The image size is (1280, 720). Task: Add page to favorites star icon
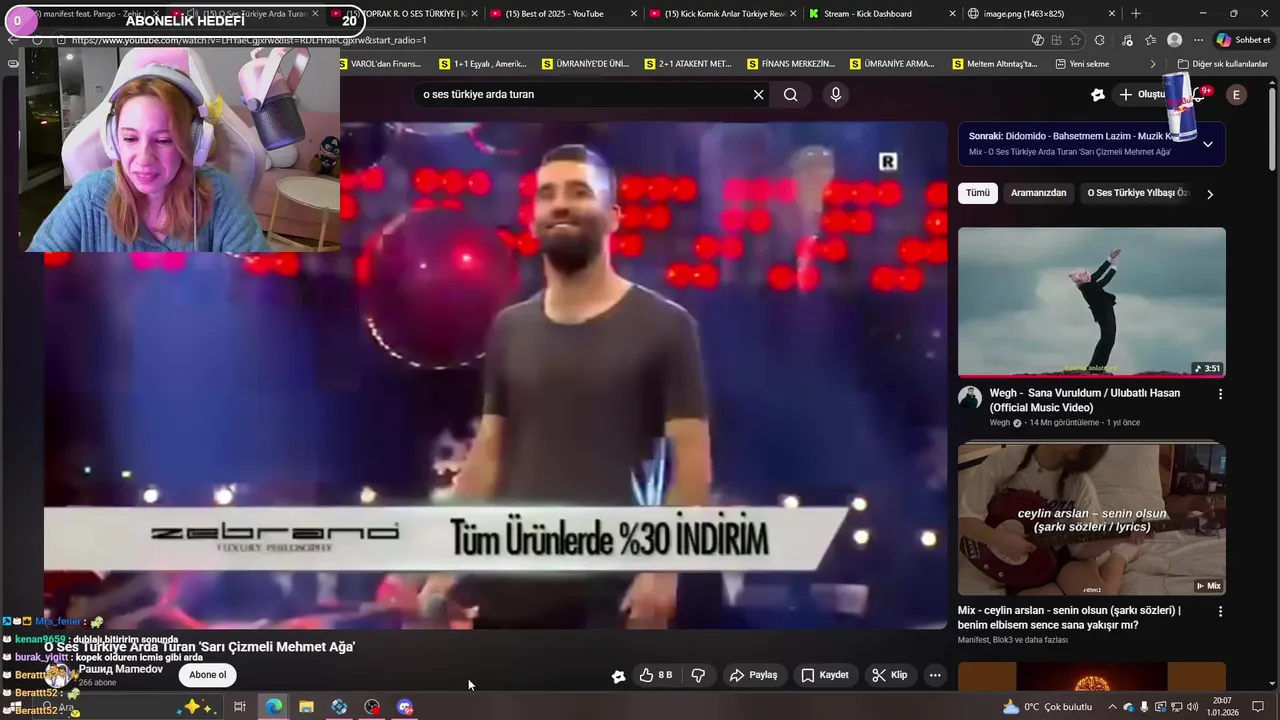[x=1075, y=40]
